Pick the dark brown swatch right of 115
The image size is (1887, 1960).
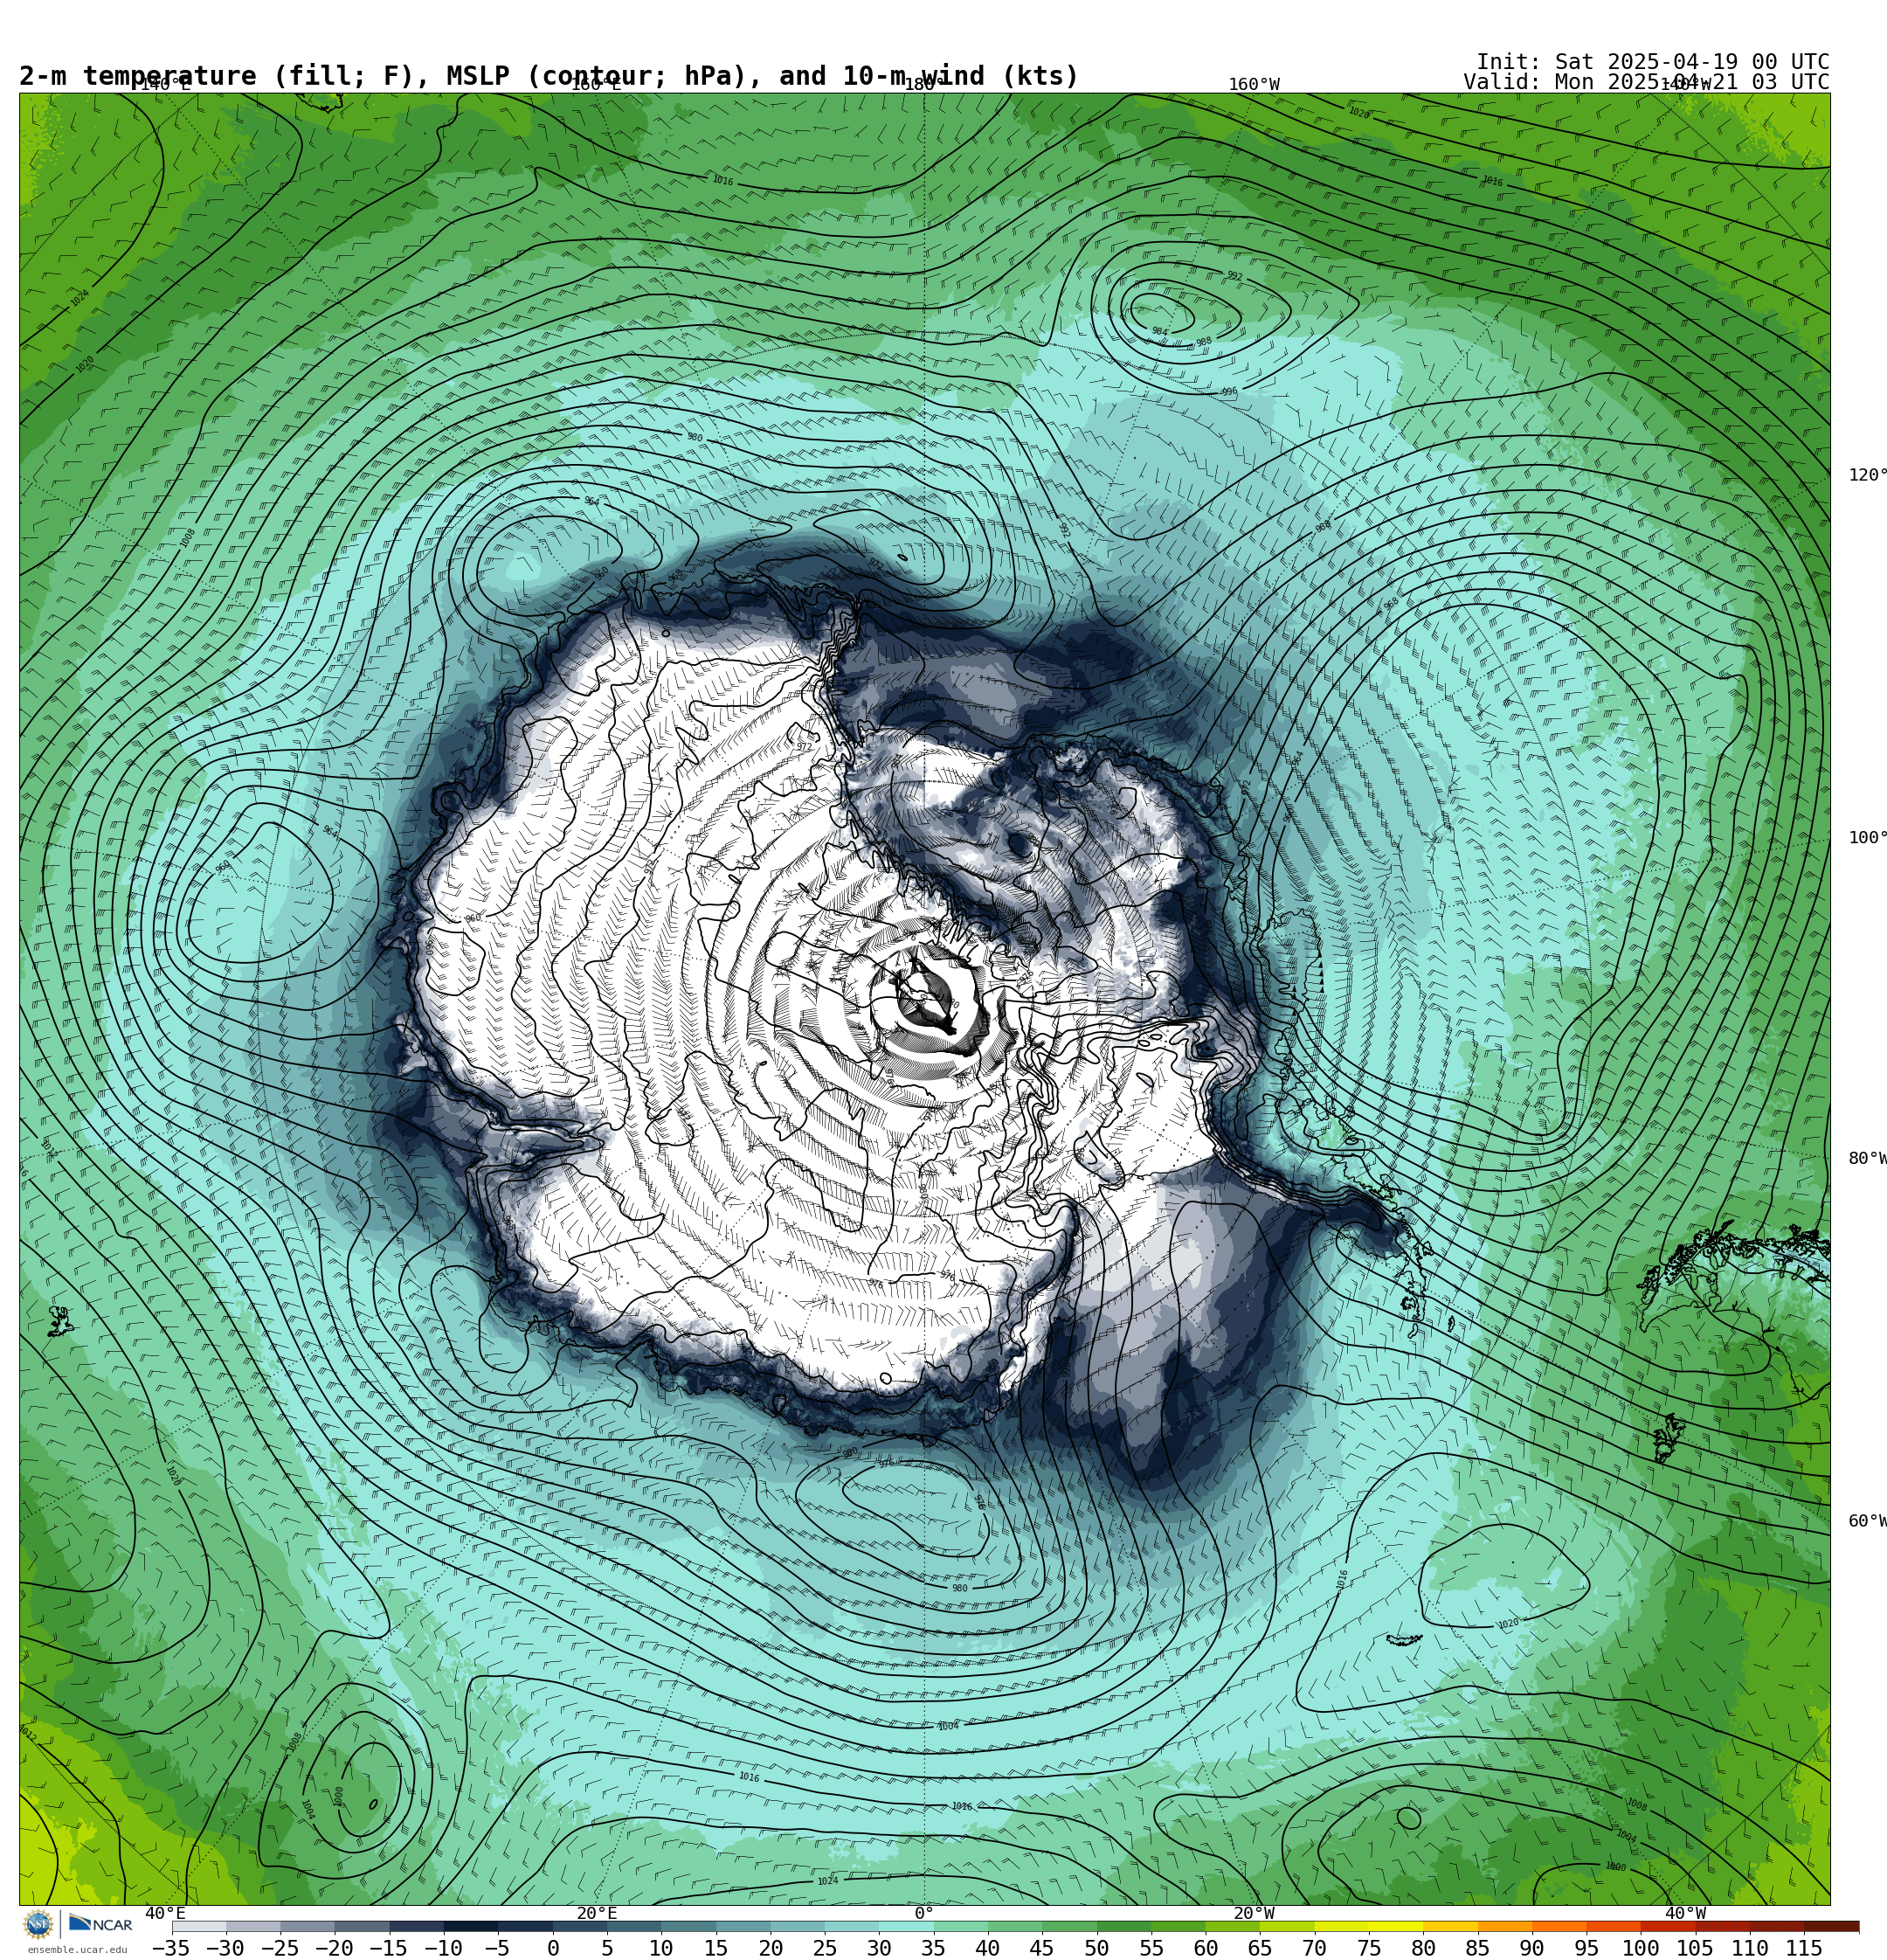[1832, 1926]
